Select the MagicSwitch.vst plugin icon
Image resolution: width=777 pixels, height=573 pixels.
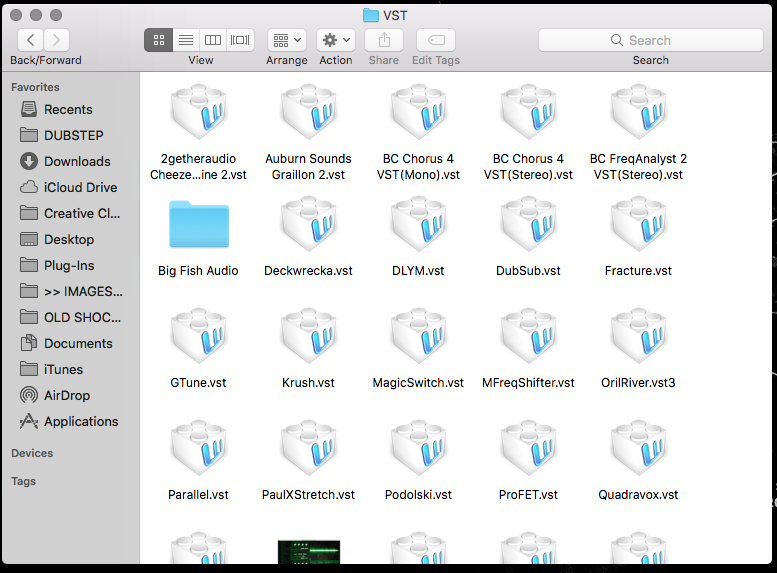click(418, 336)
